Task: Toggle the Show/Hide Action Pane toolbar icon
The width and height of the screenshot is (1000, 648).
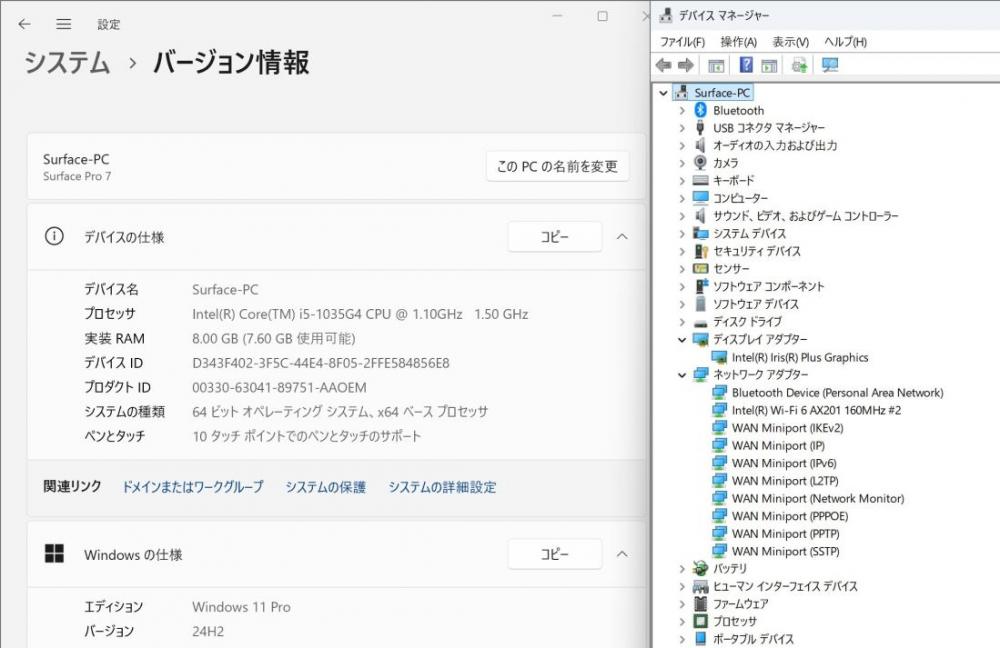Action: (769, 65)
